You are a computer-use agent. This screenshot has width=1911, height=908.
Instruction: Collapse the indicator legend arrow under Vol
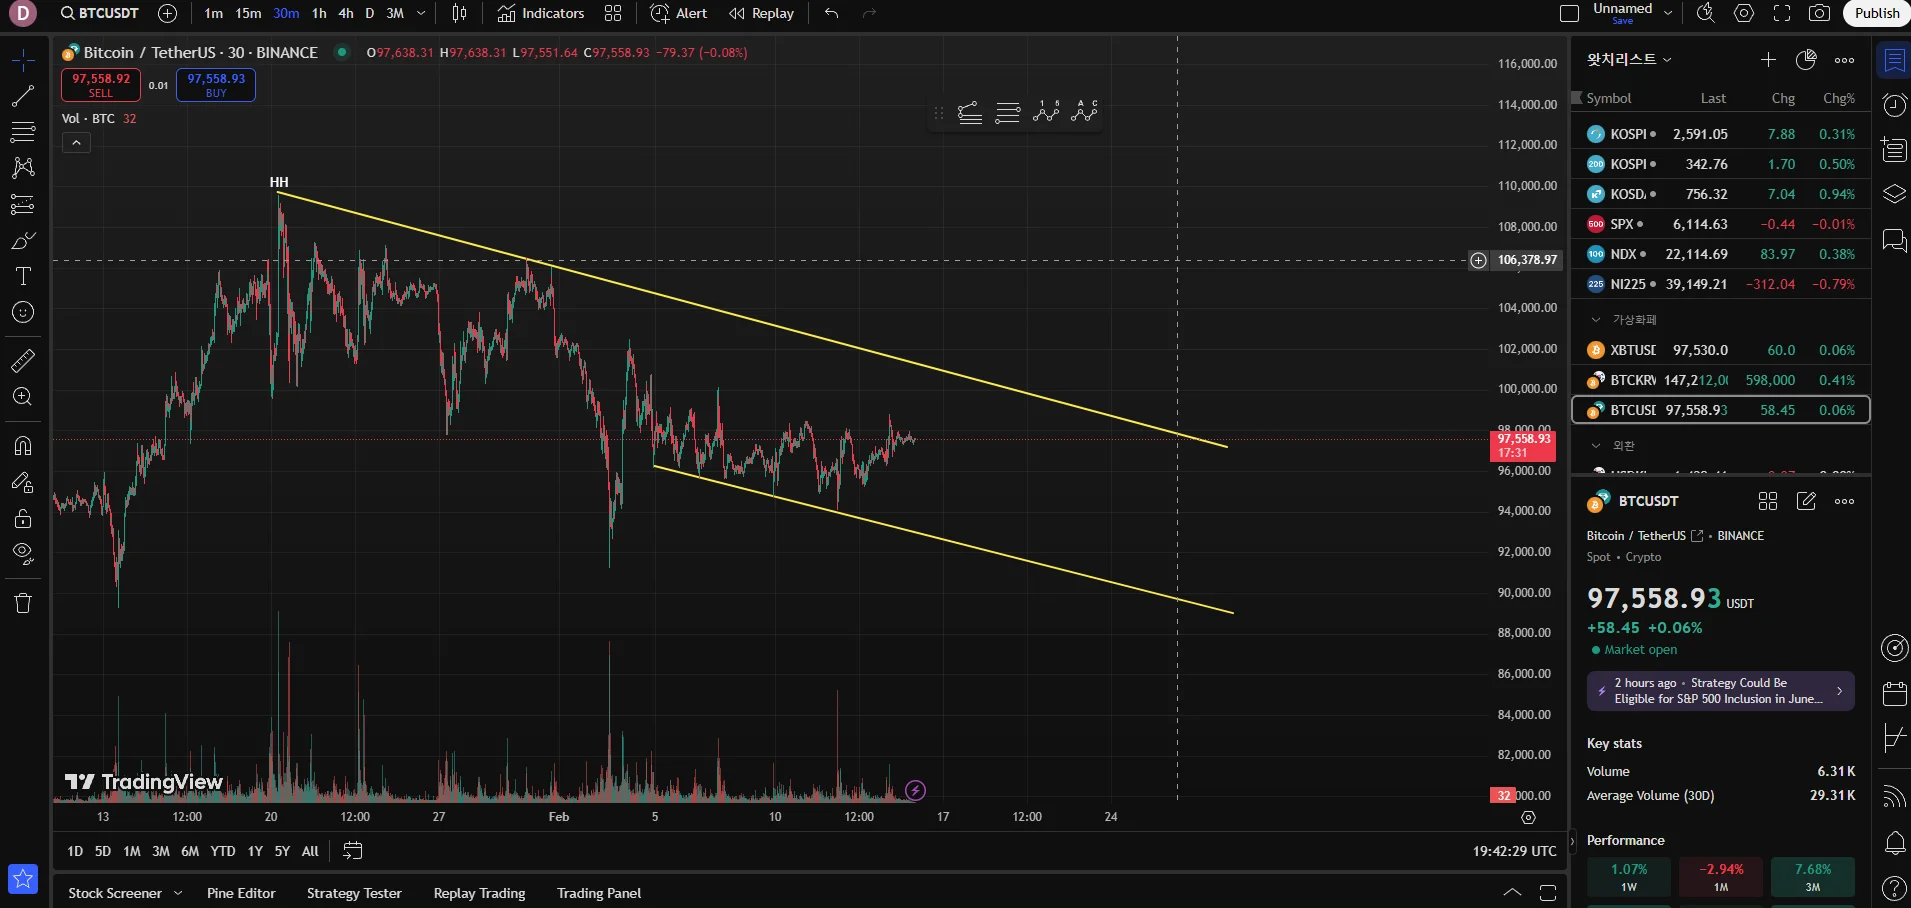click(76, 143)
